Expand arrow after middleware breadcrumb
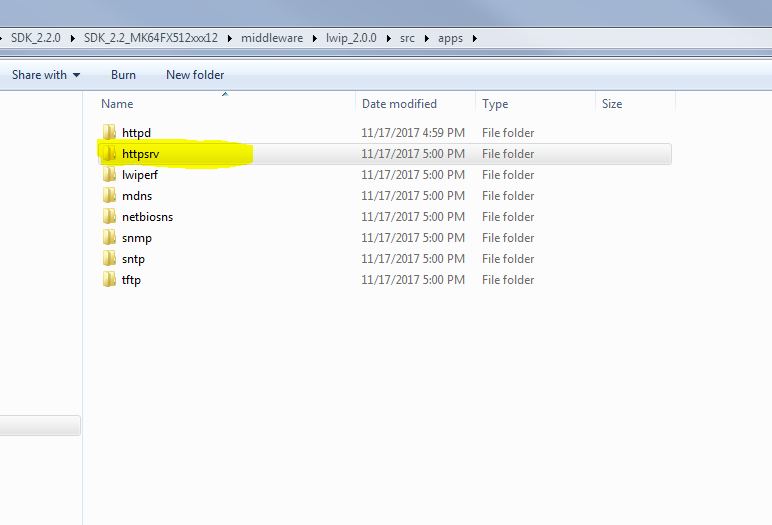This screenshot has height=525, width=772. (x=315, y=38)
